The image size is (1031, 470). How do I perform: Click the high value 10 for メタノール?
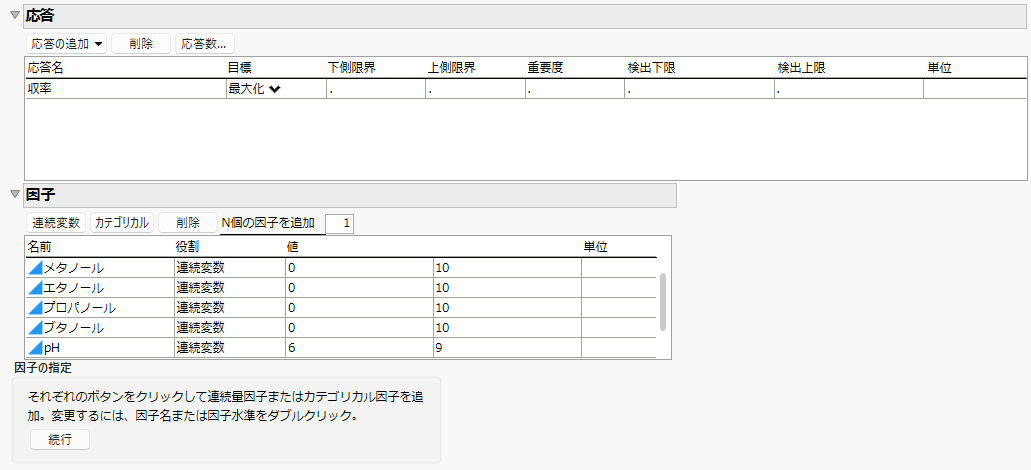tap(507, 268)
